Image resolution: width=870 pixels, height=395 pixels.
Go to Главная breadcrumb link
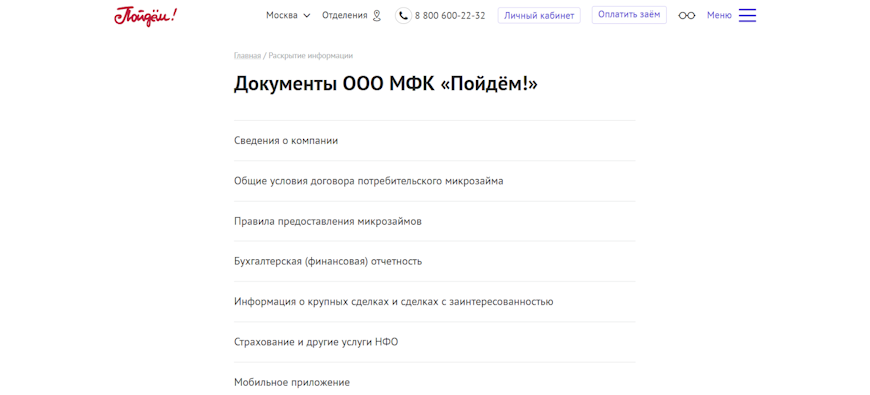point(247,55)
